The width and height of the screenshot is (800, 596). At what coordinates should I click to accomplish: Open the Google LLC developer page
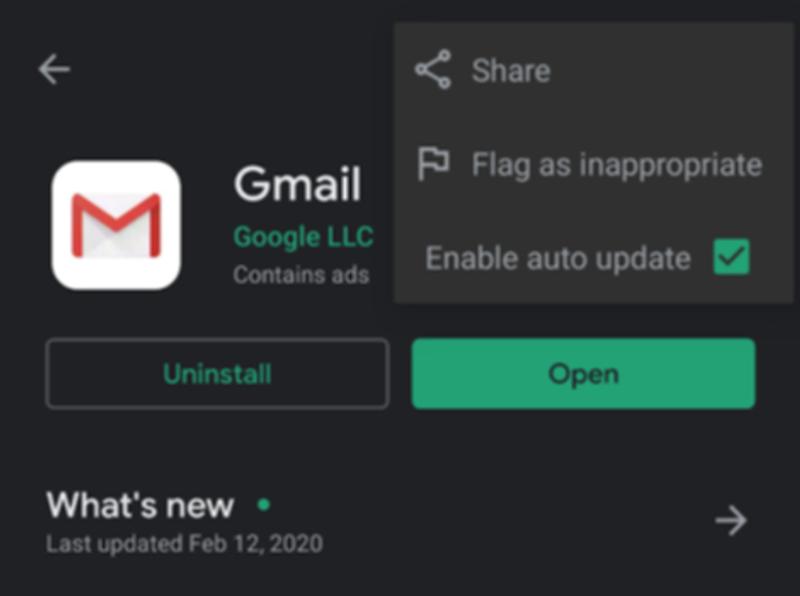303,237
